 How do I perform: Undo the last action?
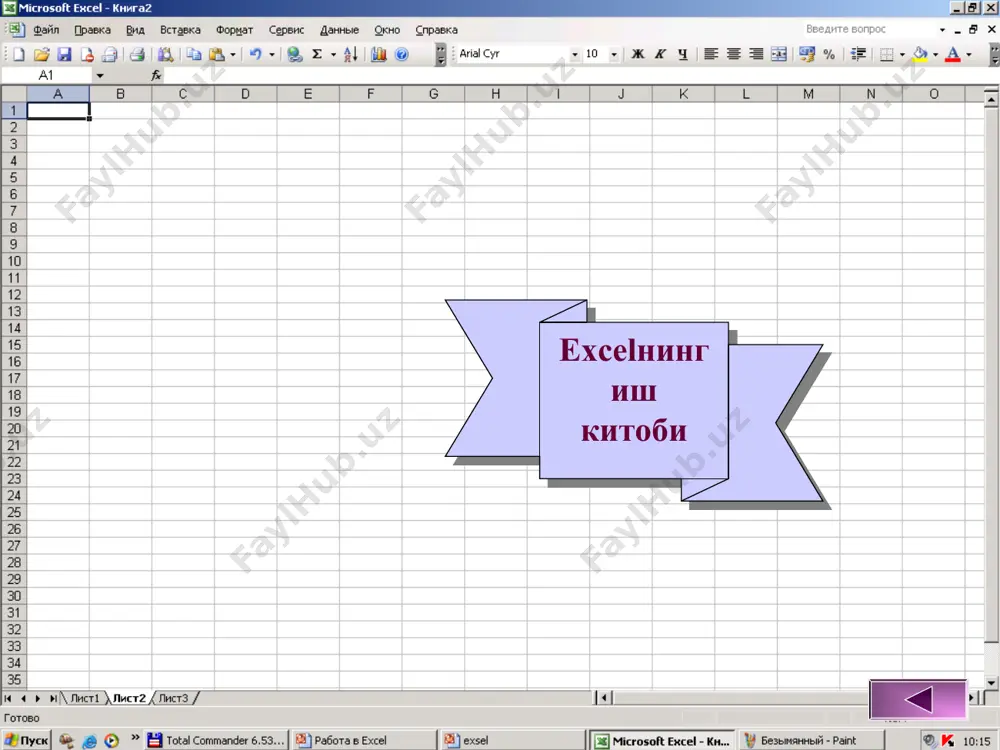(x=256, y=54)
